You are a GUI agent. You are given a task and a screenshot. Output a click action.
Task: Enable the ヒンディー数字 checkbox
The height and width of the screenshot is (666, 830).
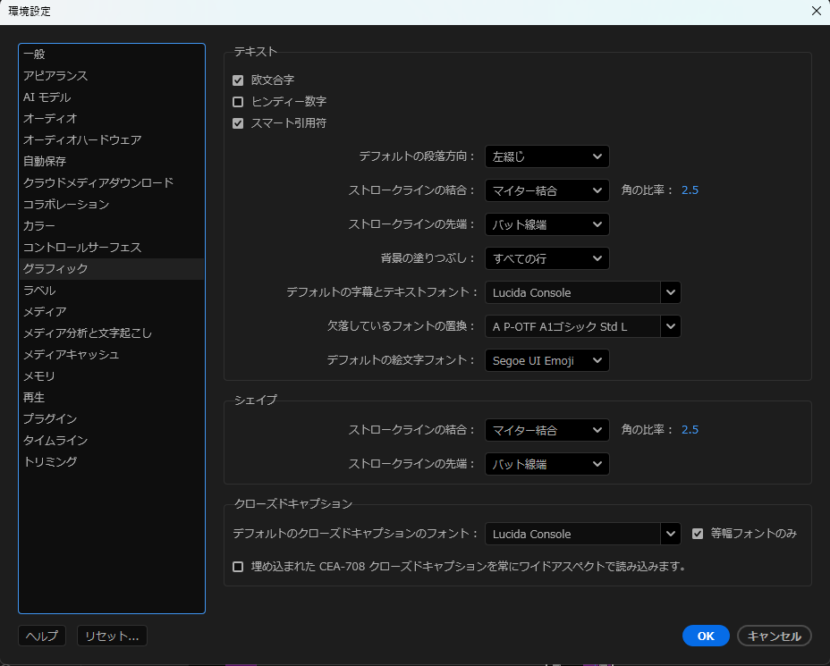click(238, 102)
